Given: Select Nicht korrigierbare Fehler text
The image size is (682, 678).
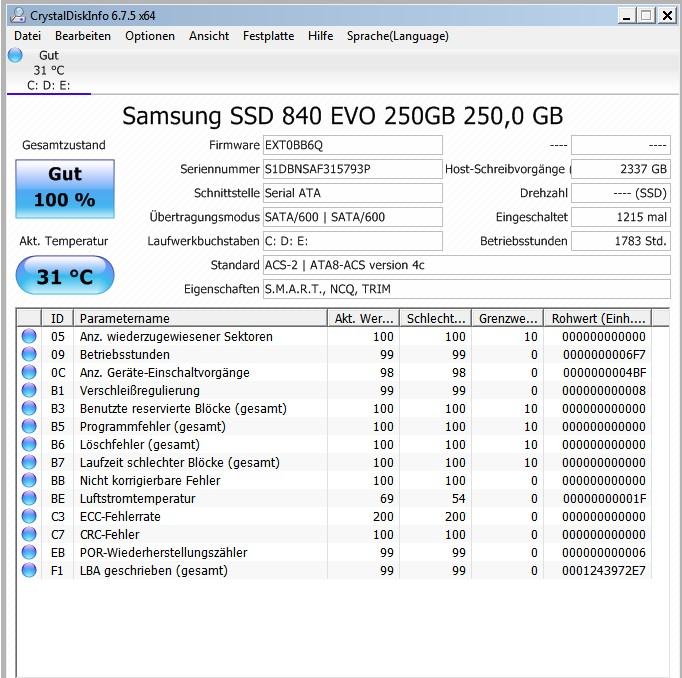Looking at the screenshot, I should coord(150,481).
